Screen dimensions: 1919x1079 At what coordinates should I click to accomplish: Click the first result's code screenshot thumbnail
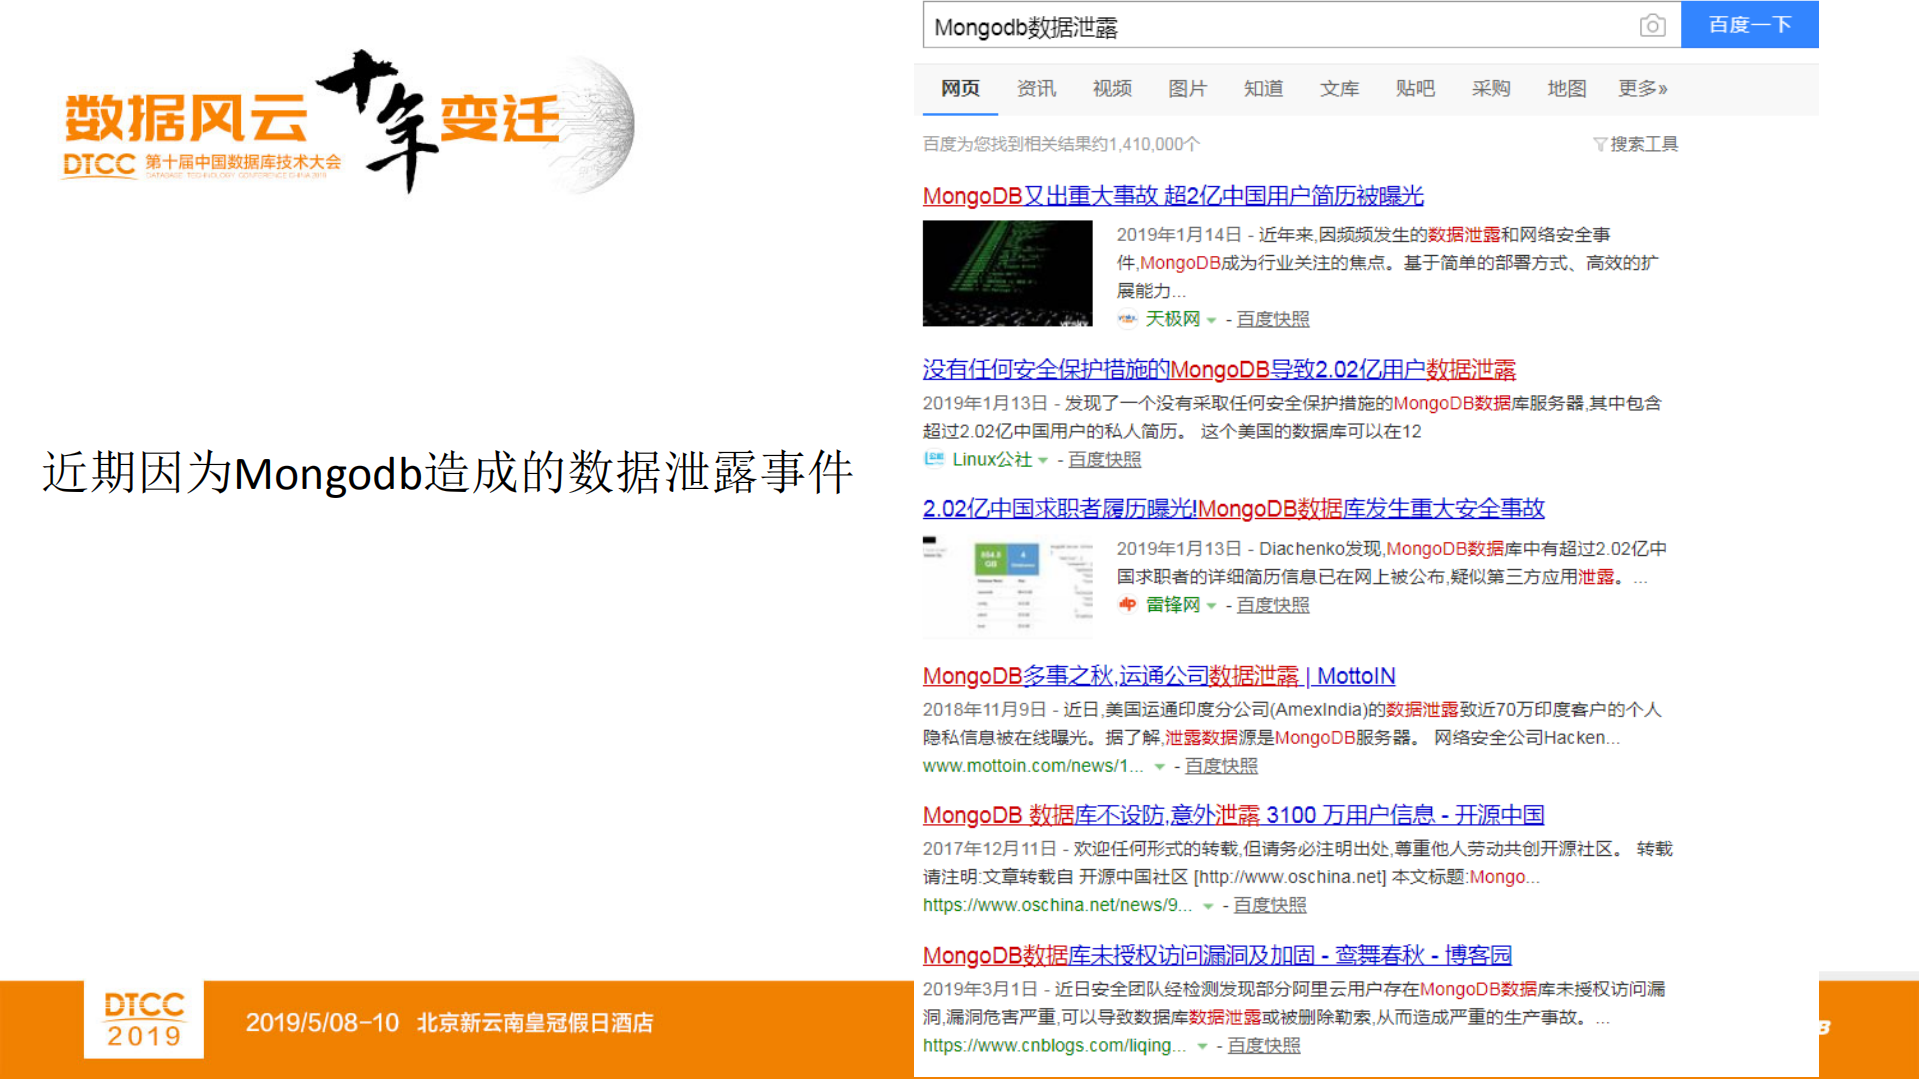[x=1006, y=274]
